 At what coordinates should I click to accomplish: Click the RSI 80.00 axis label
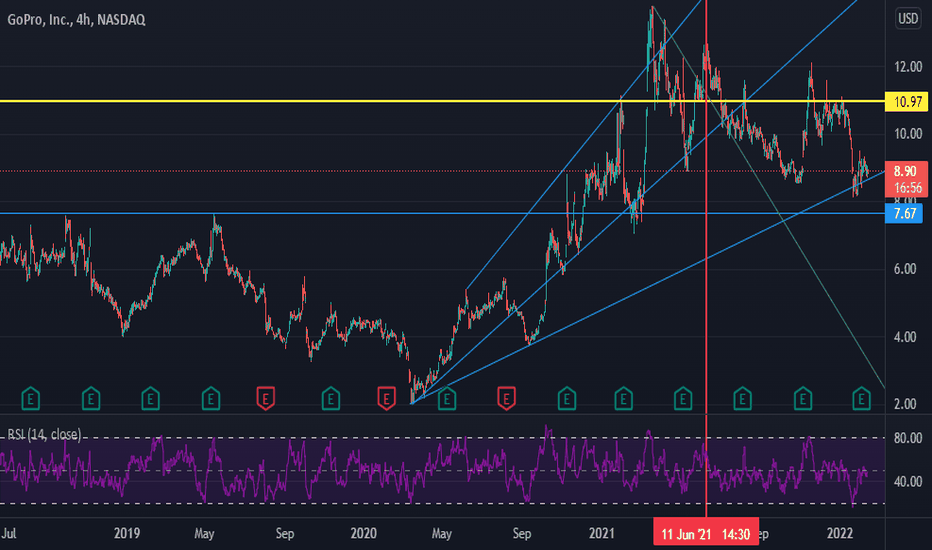908,438
